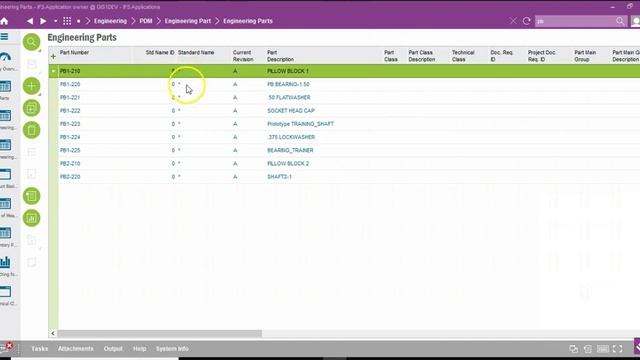This screenshot has width=640, height=360.
Task: Open the gauge overview sidebar icon
Action: 5,57
